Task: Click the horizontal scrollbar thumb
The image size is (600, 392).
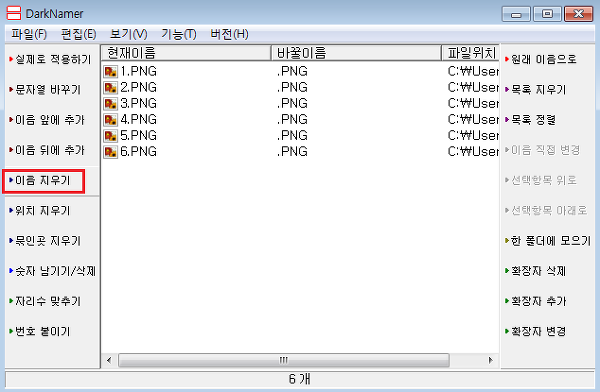Action: click(284, 360)
